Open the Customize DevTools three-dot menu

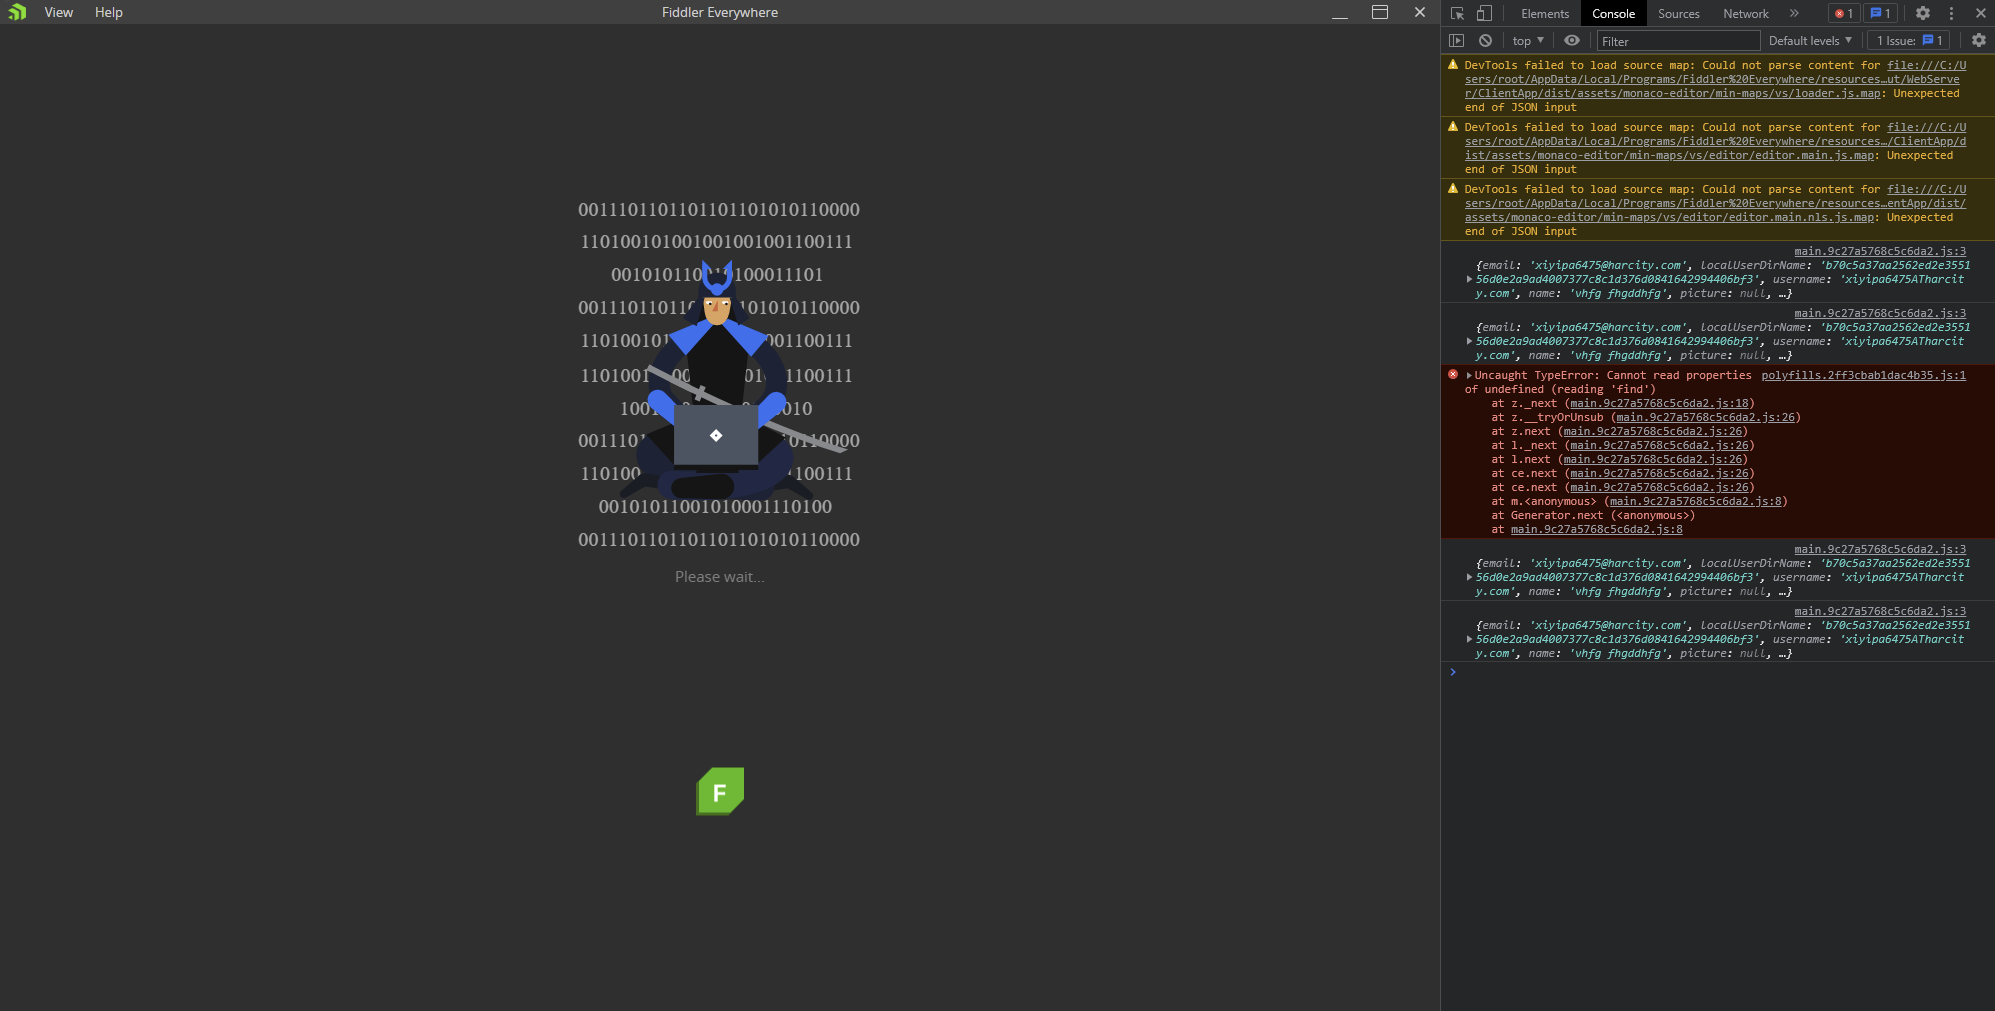pyautogui.click(x=1951, y=13)
